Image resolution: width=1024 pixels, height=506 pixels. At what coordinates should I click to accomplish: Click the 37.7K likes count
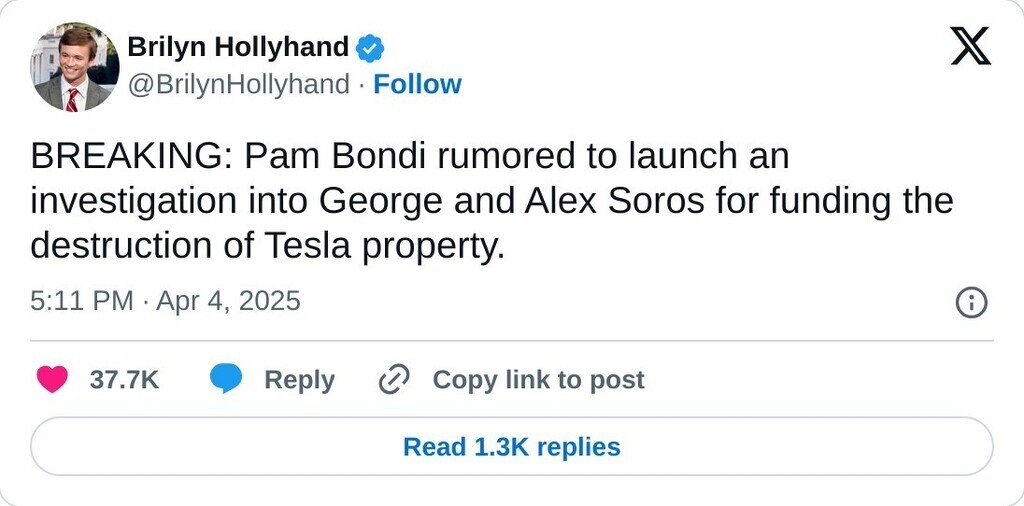click(124, 380)
